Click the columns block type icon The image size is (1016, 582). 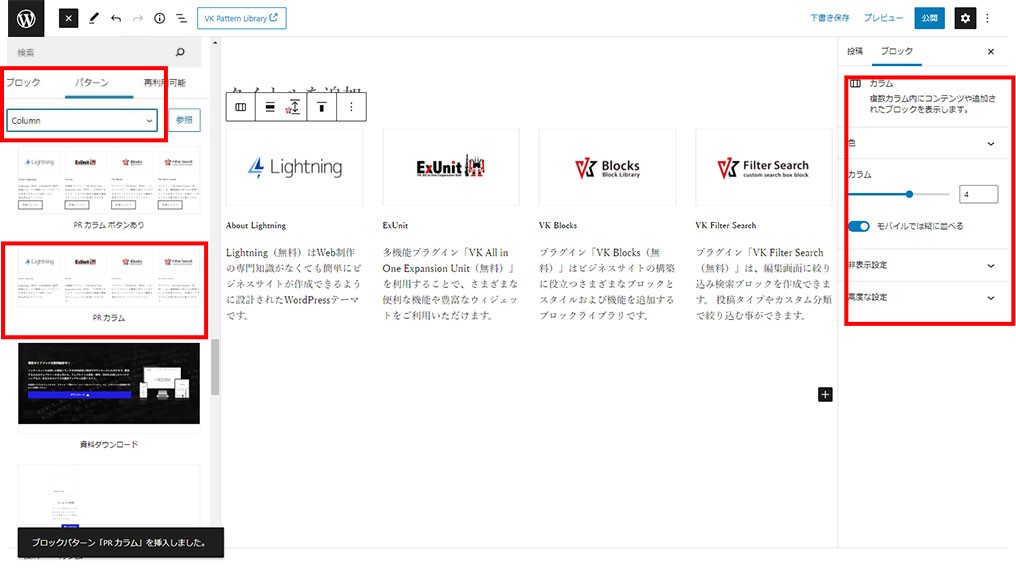[x=241, y=106]
